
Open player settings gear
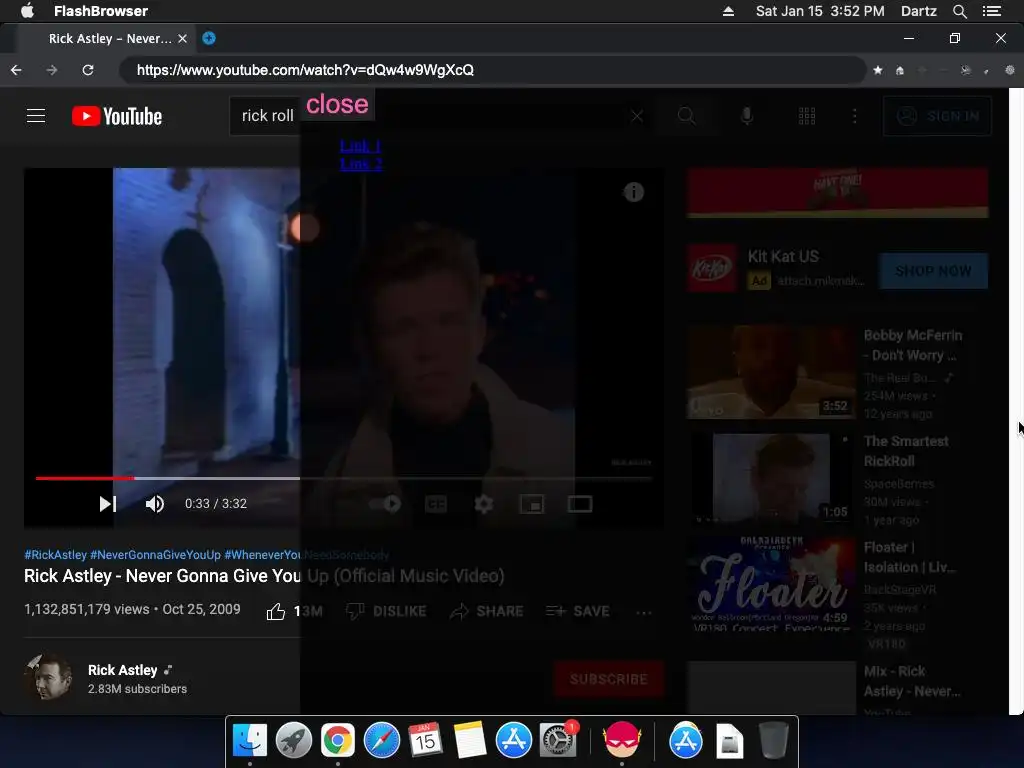point(484,504)
